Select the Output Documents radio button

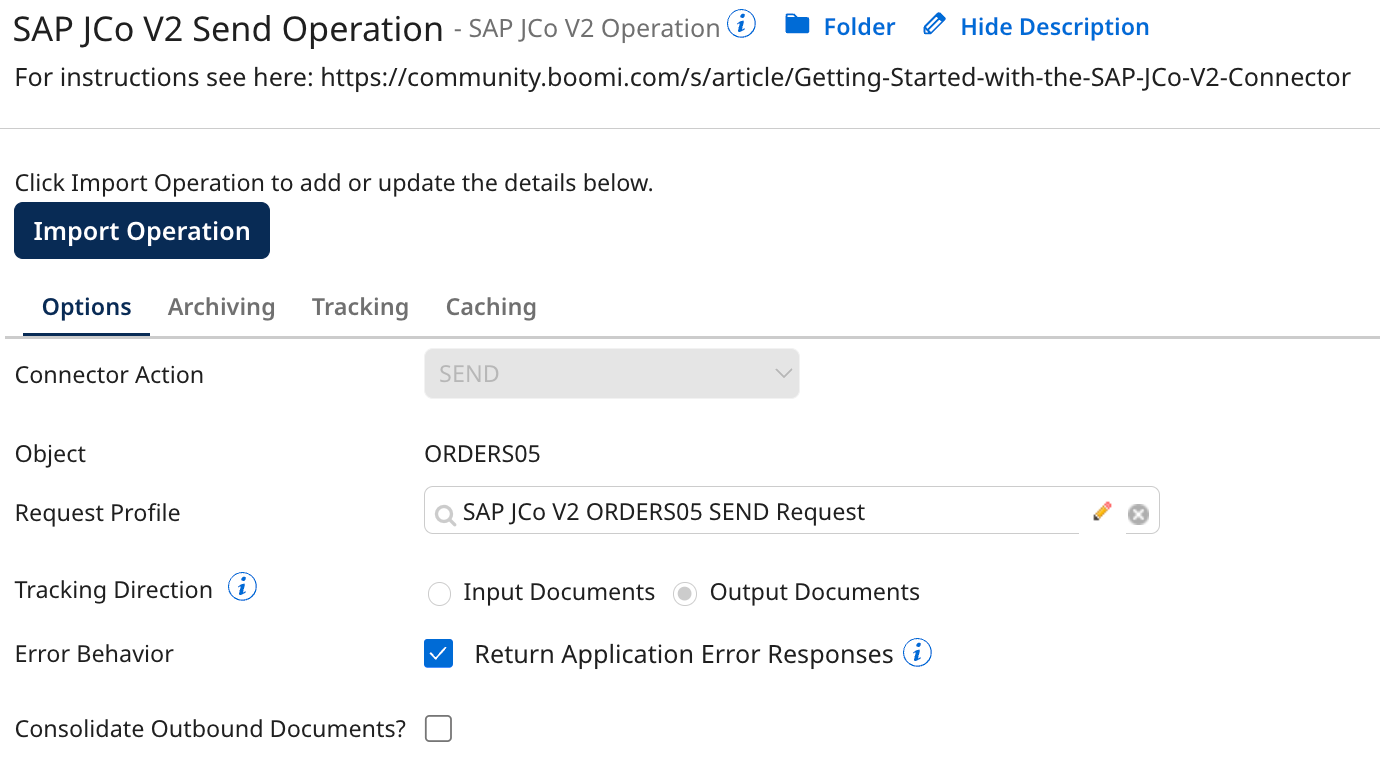pyautogui.click(x=684, y=593)
